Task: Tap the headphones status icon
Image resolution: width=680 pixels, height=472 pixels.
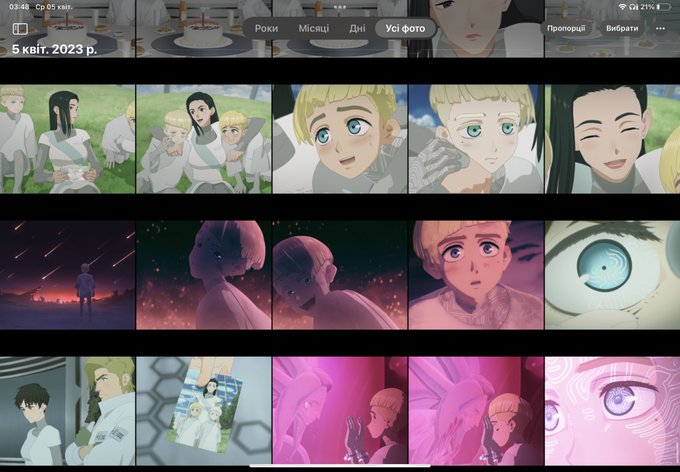Action: [x=633, y=7]
